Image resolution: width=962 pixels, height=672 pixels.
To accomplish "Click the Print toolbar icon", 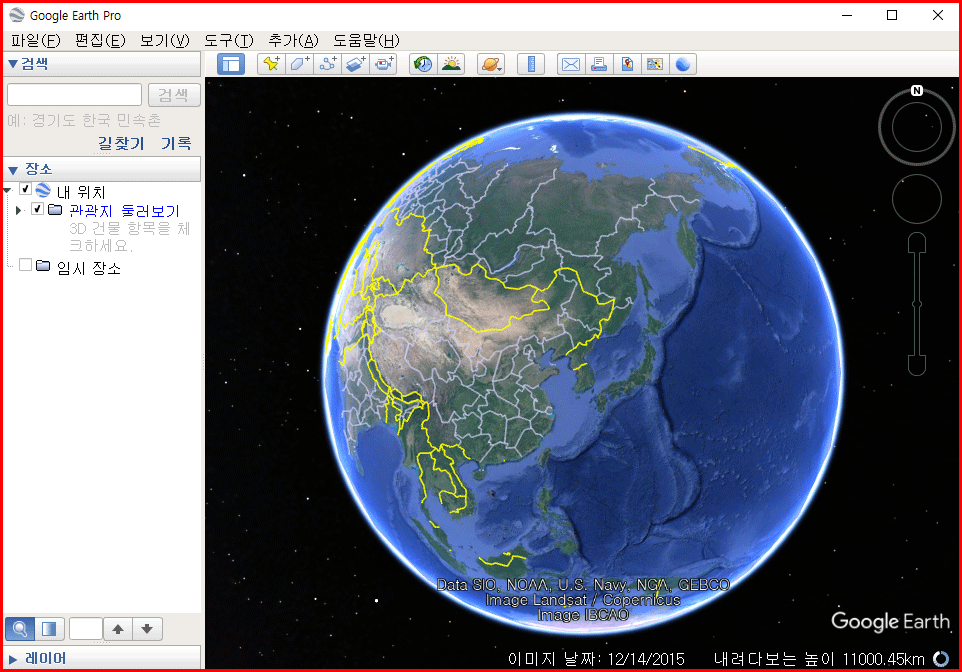I will click(599, 64).
